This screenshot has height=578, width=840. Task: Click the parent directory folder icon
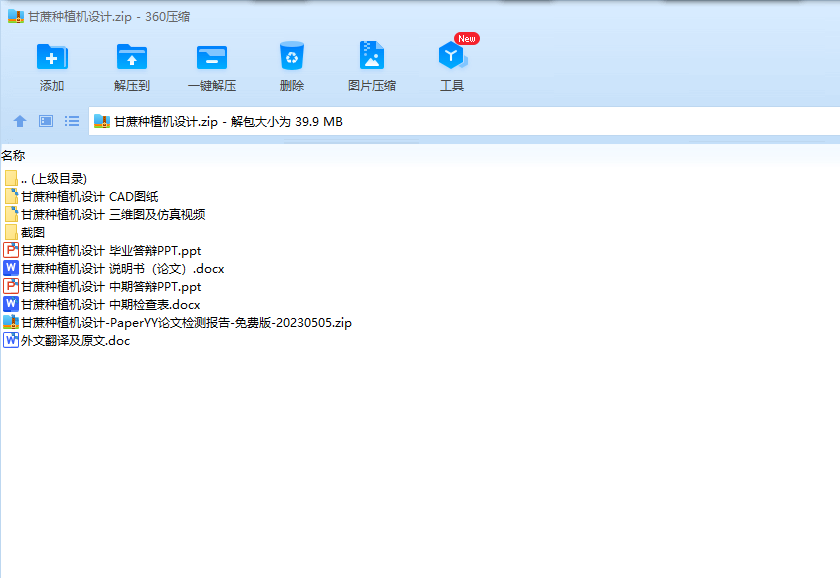11,178
